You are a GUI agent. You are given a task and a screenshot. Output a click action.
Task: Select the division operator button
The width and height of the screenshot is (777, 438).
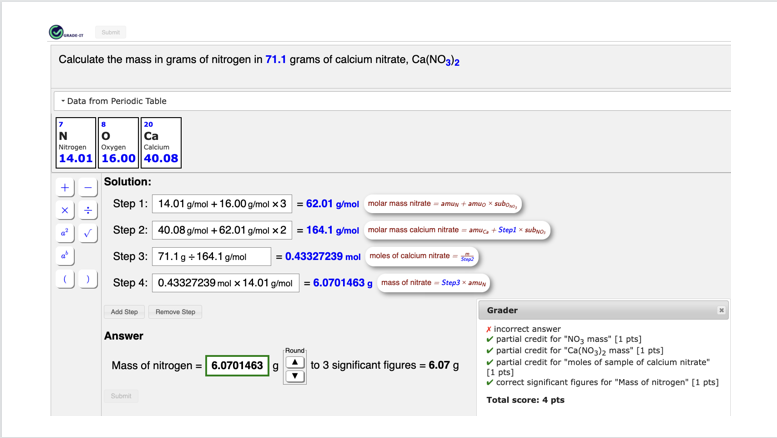pos(88,210)
